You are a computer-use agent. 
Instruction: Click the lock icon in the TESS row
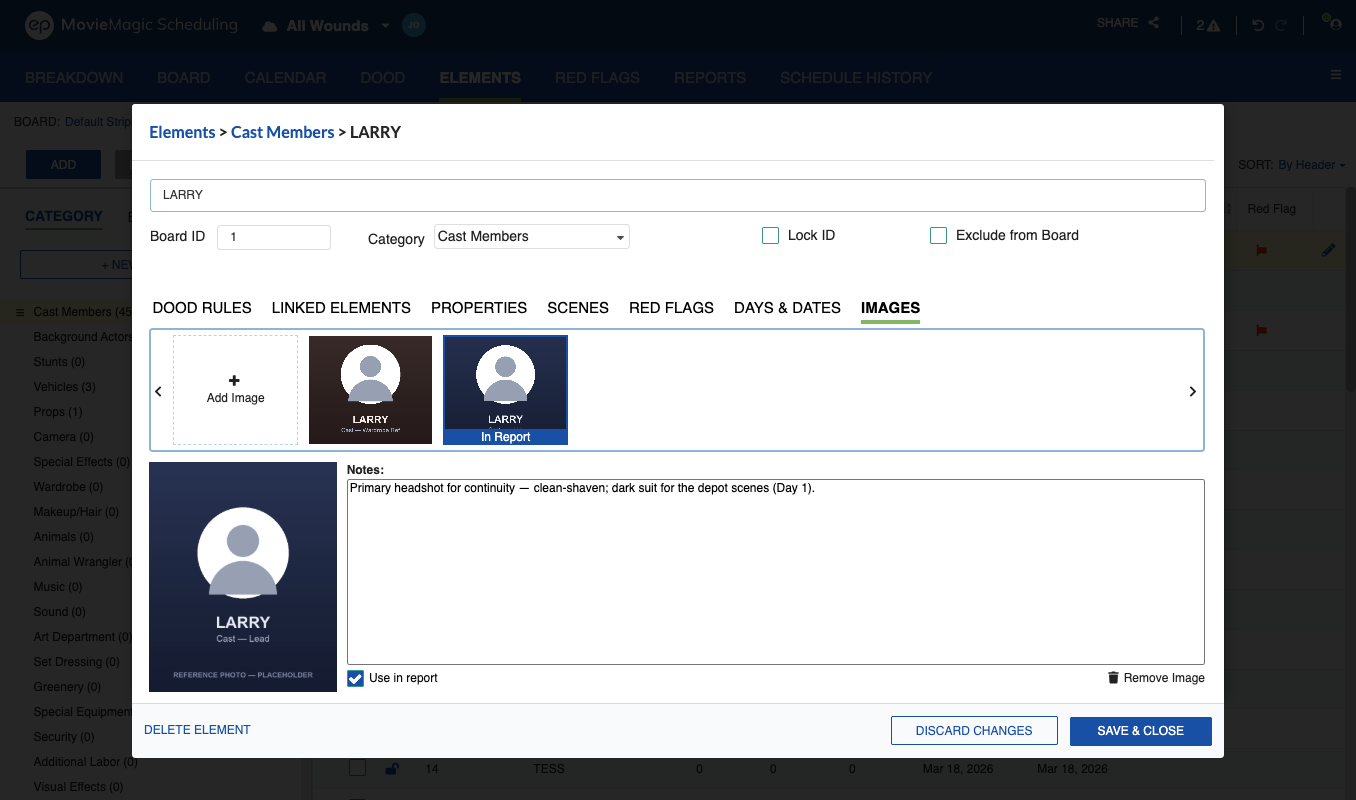point(392,769)
